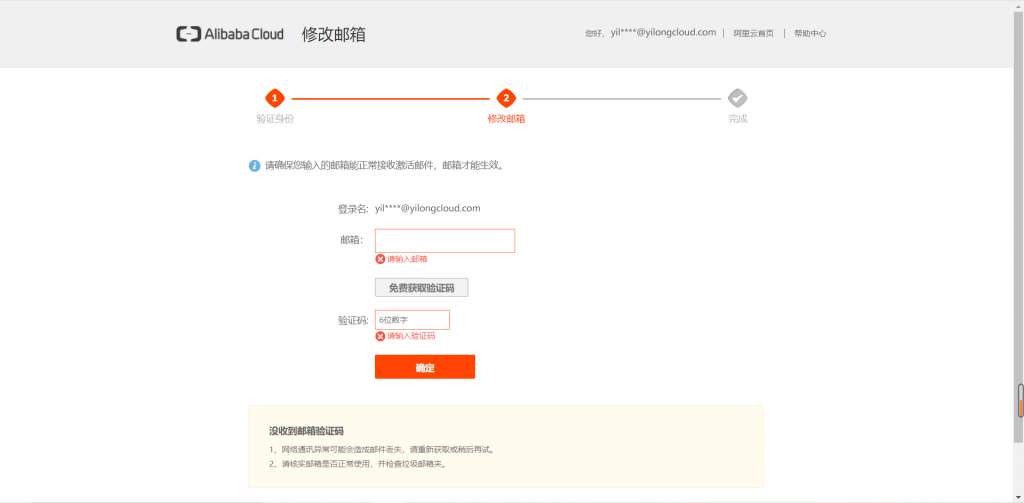1024x503 pixels.
Task: Click the orange 确定 button
Action: [x=424, y=366]
